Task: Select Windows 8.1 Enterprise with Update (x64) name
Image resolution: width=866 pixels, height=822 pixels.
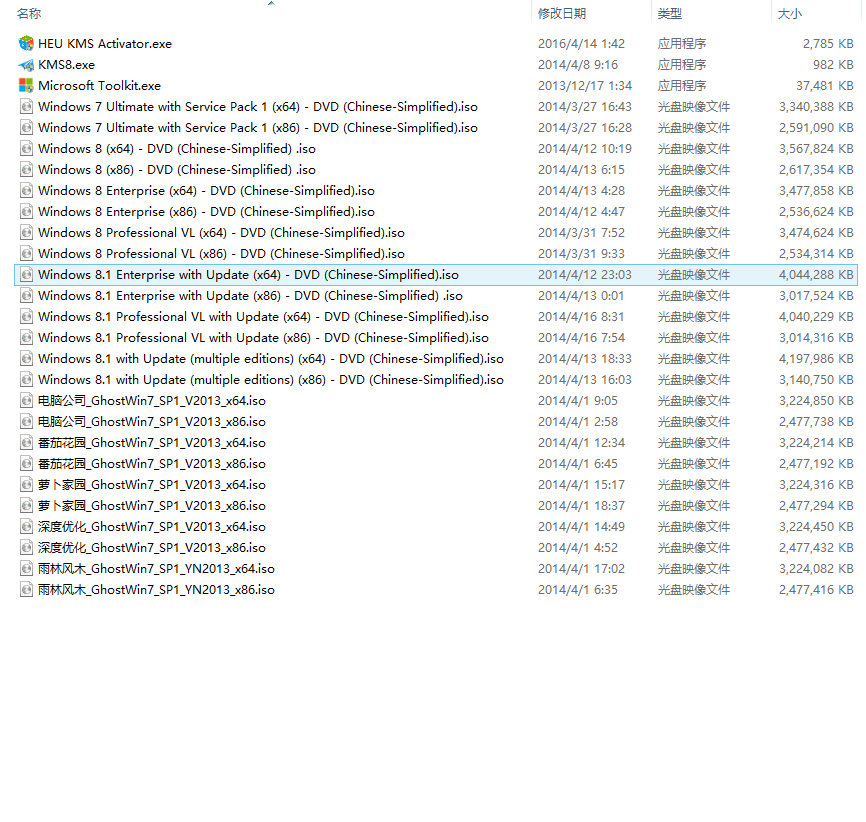Action: click(x=249, y=275)
